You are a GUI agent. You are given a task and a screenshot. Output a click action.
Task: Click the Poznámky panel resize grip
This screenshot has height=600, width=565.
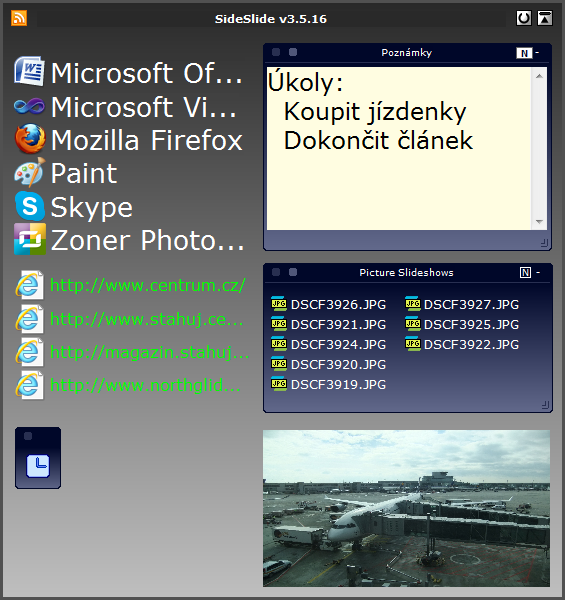(x=544, y=243)
